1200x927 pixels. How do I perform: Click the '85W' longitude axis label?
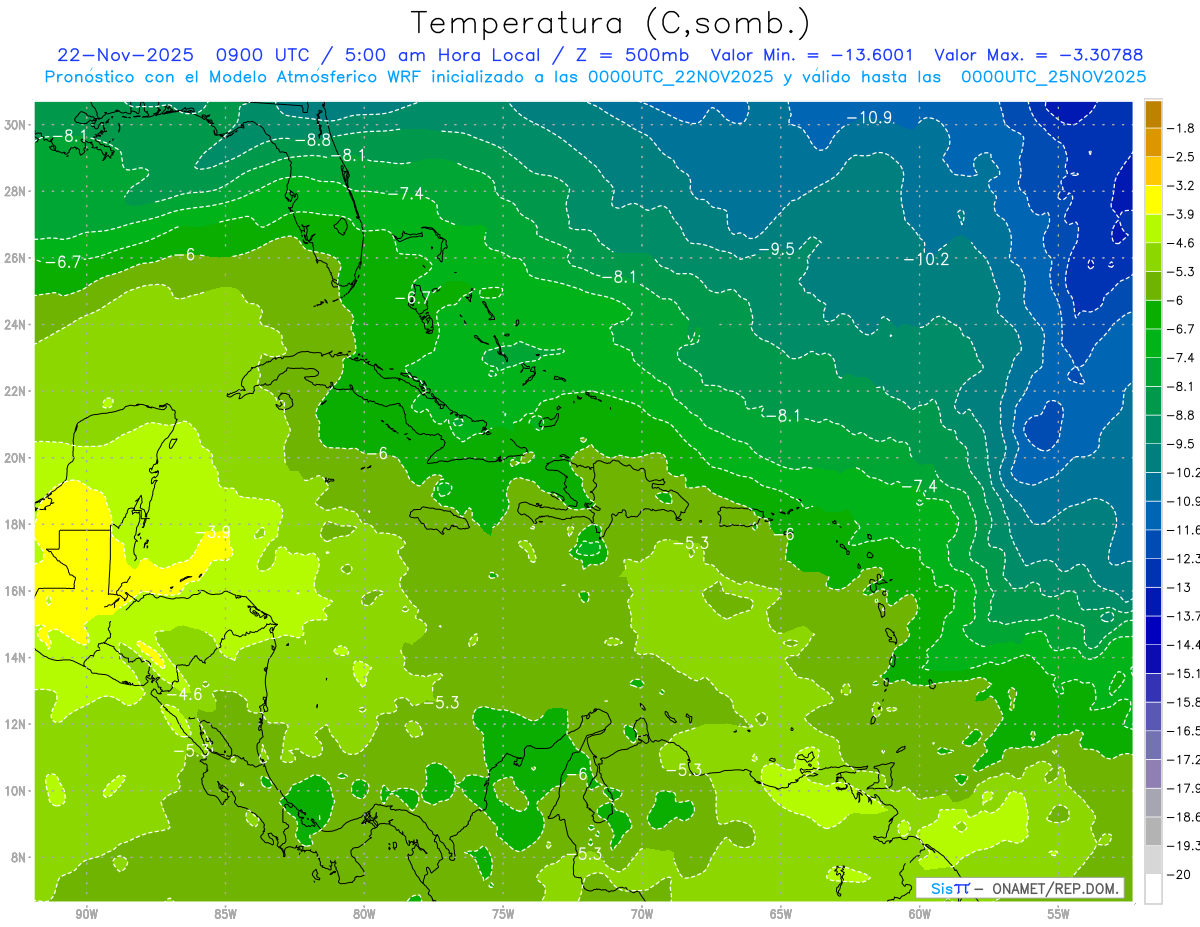pyautogui.click(x=225, y=914)
